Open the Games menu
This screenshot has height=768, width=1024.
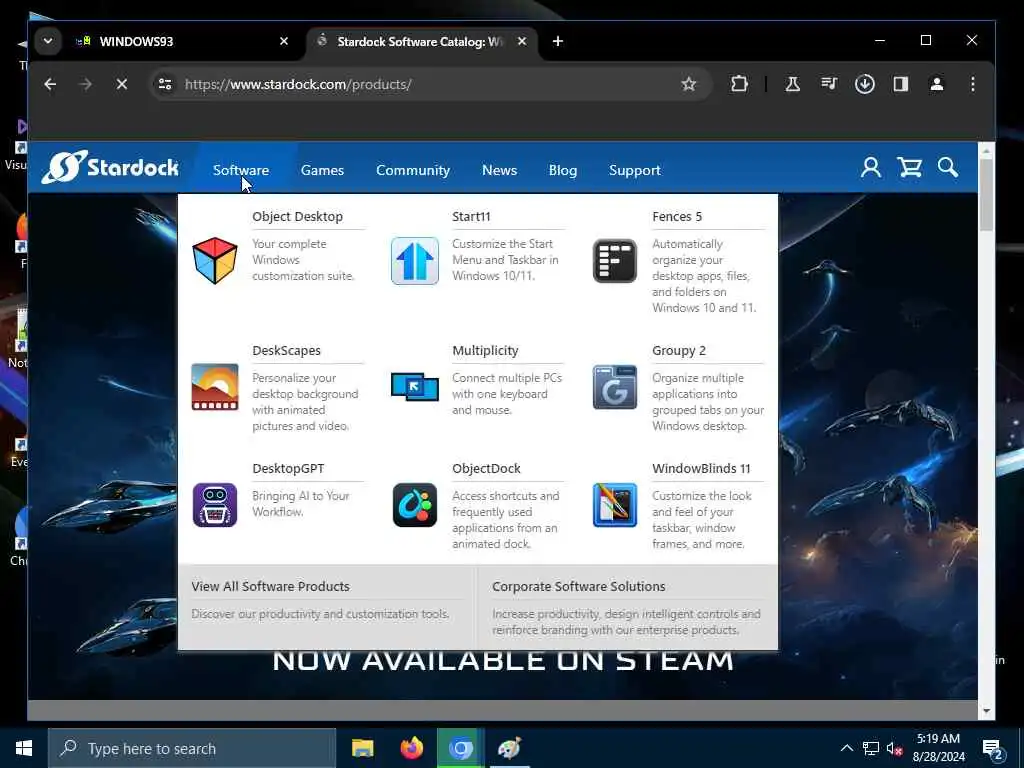pos(322,170)
